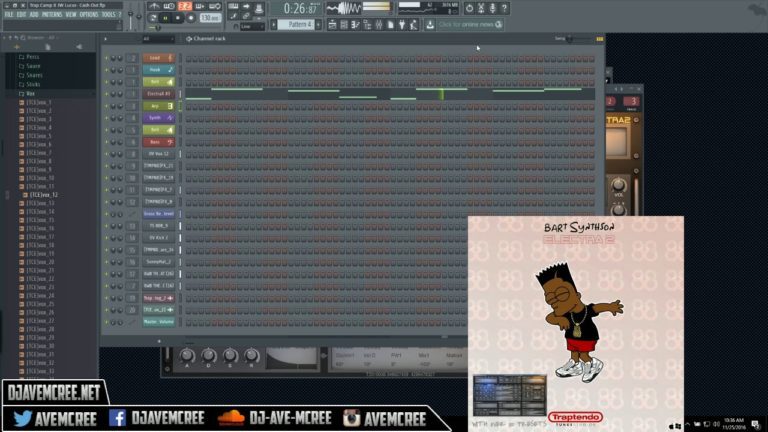
Task: Click the Electra VOL knob
Action: pos(618,186)
